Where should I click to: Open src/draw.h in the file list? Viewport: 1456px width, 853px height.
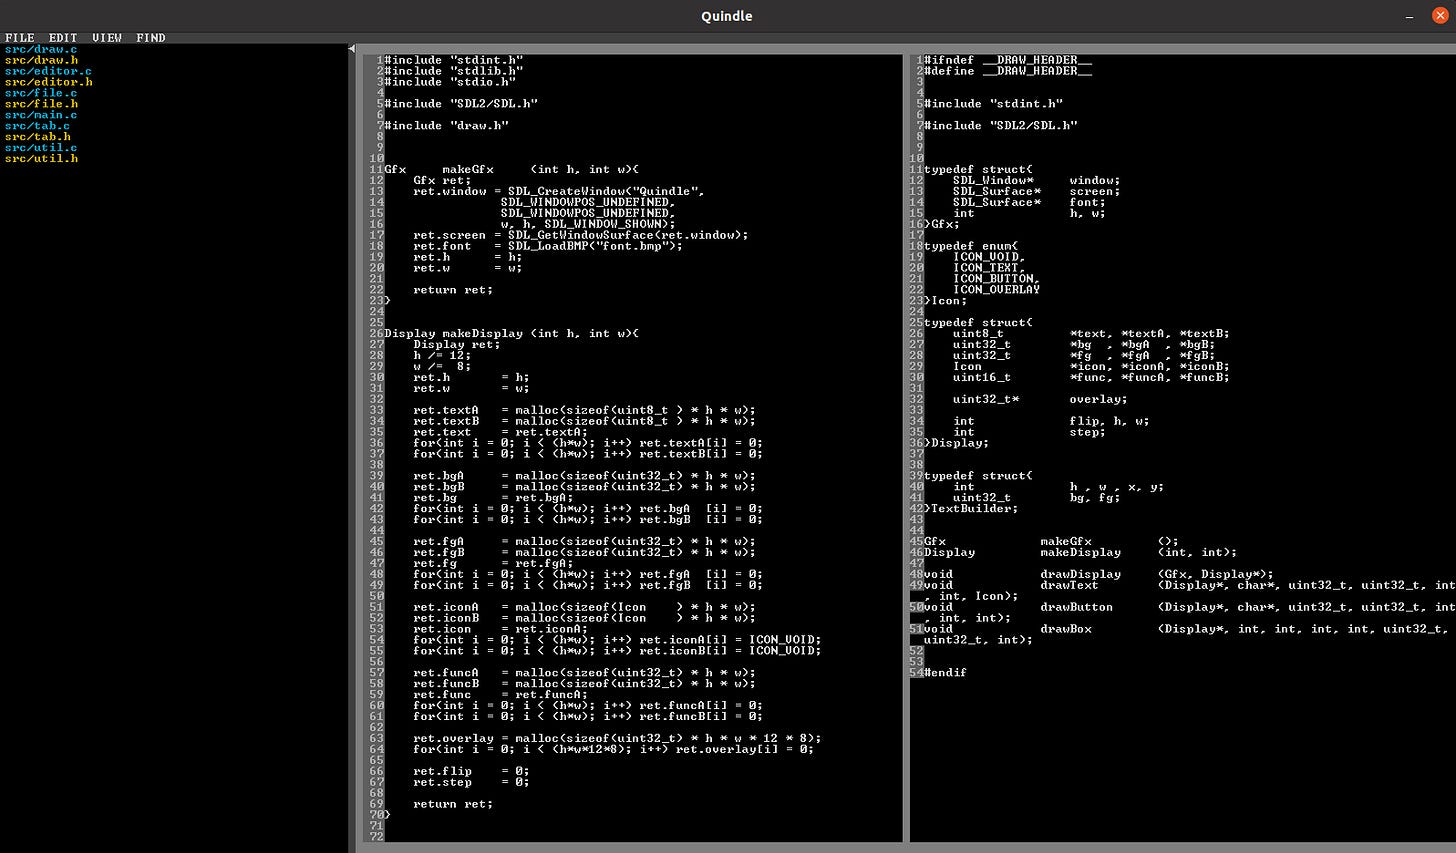[41, 60]
